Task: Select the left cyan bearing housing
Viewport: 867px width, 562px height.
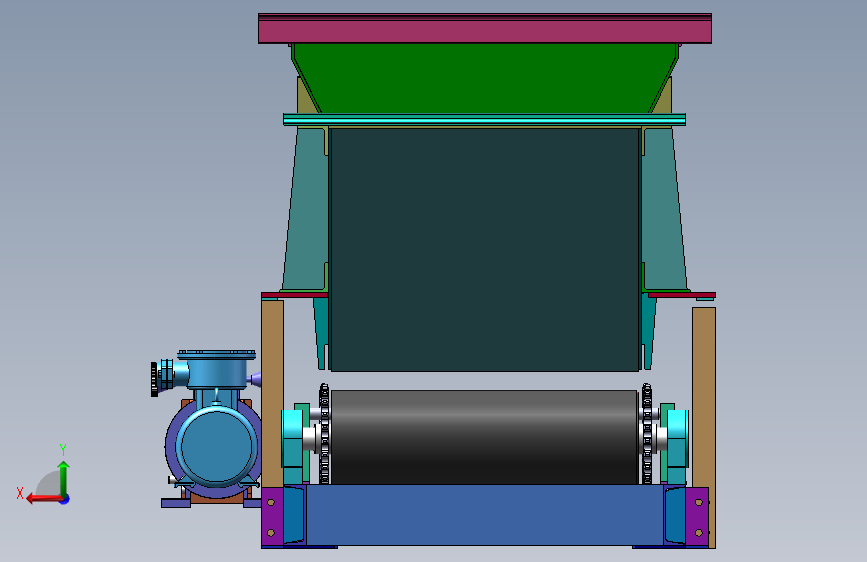Action: click(293, 439)
